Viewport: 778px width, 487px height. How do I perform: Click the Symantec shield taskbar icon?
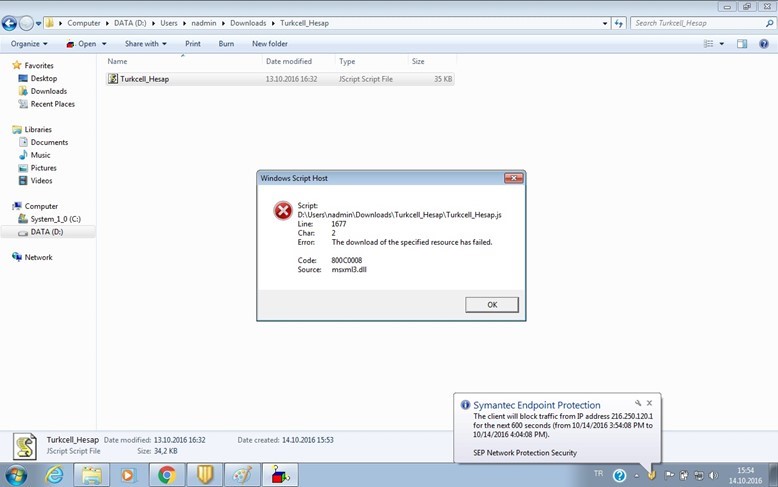pyautogui.click(x=204, y=476)
